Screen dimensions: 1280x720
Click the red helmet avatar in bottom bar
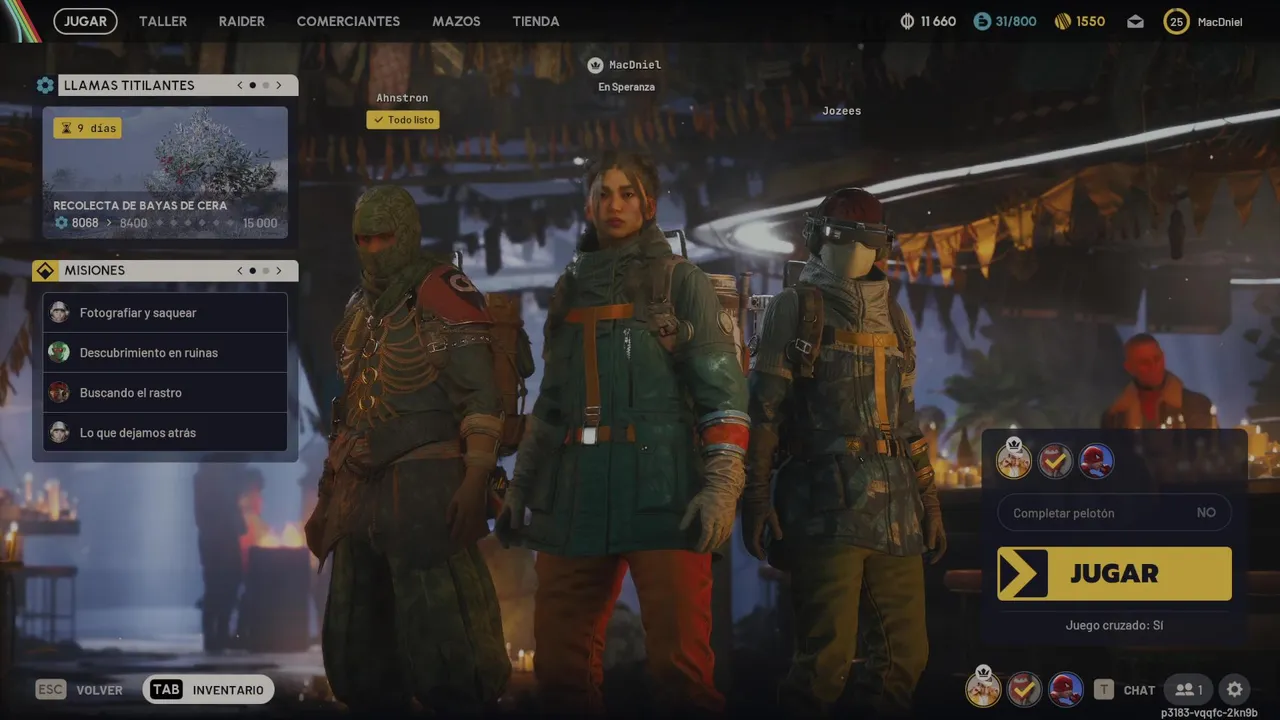1066,689
